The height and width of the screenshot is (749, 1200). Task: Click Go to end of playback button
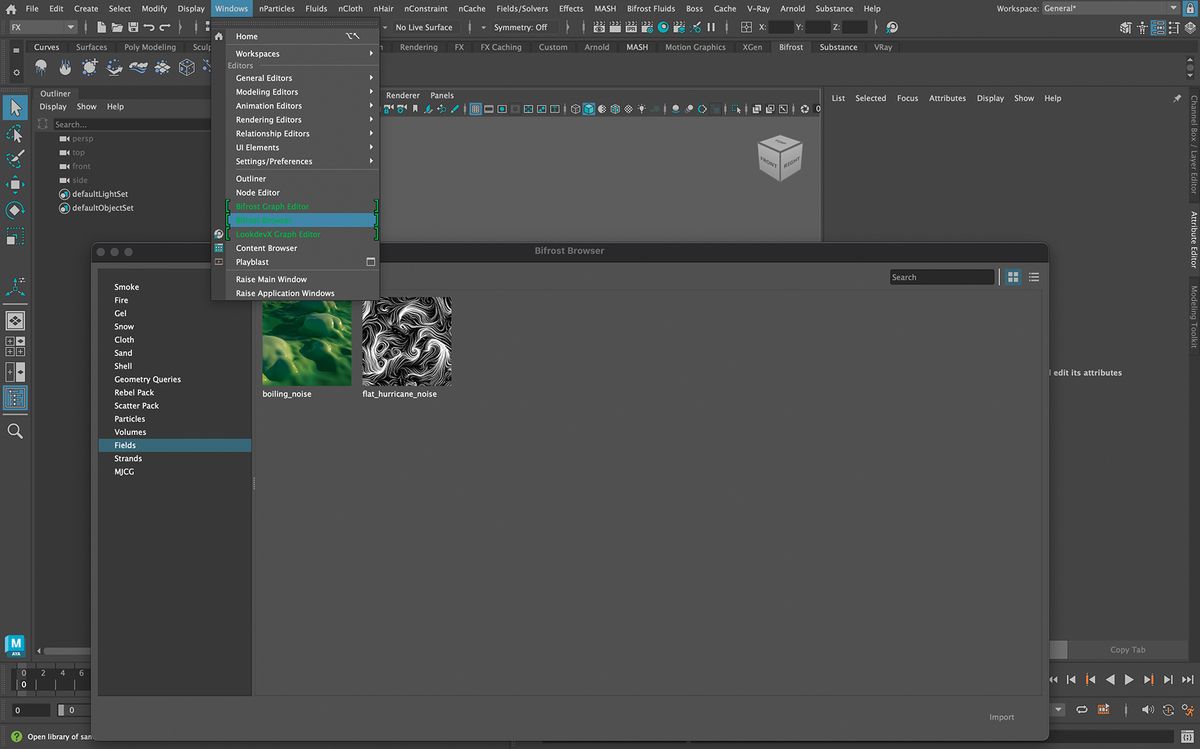click(1186, 680)
